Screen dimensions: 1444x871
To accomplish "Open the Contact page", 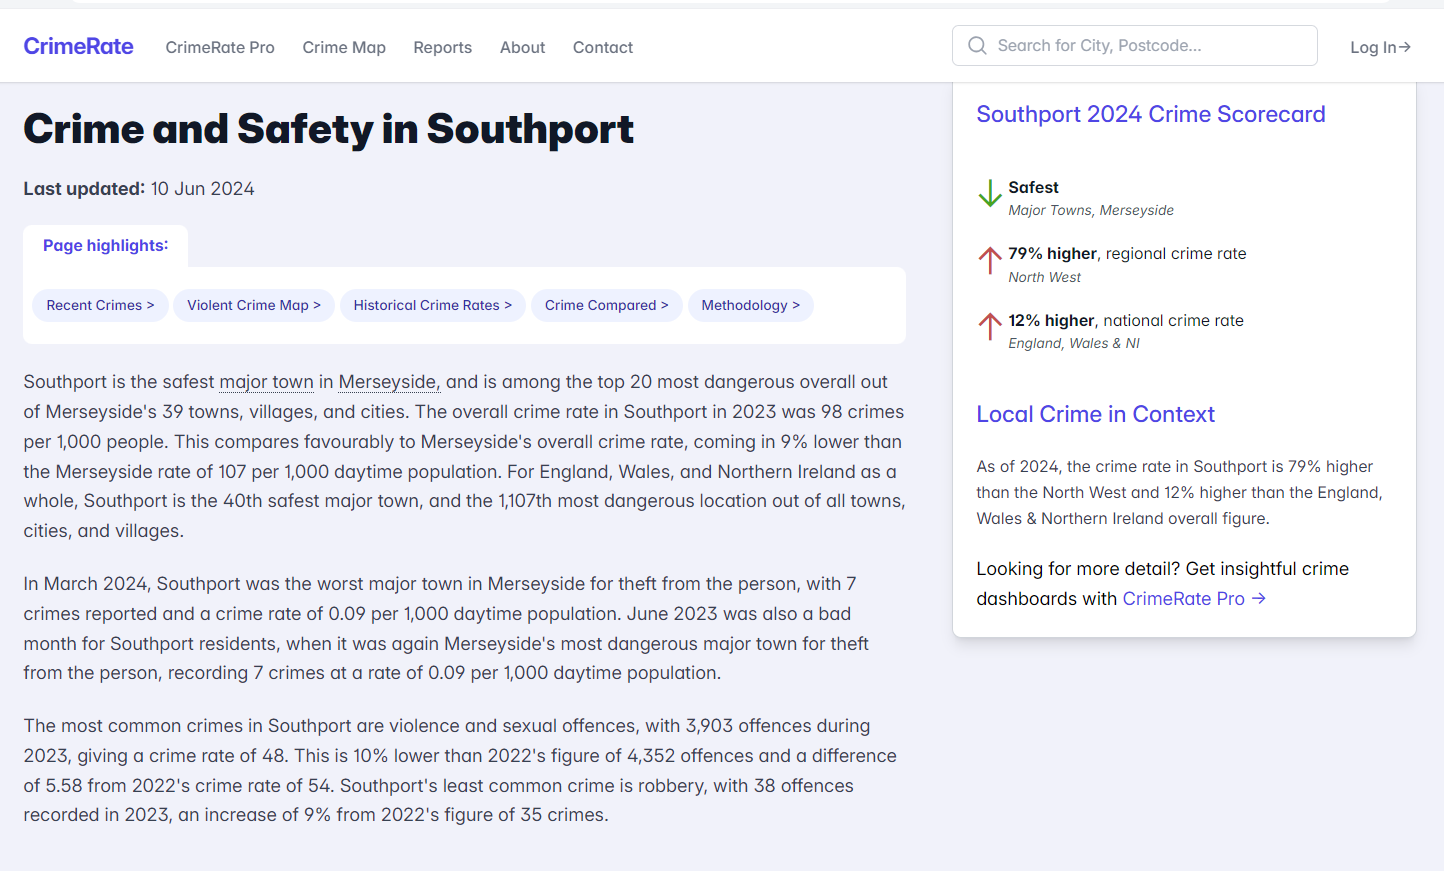I will coord(603,47).
